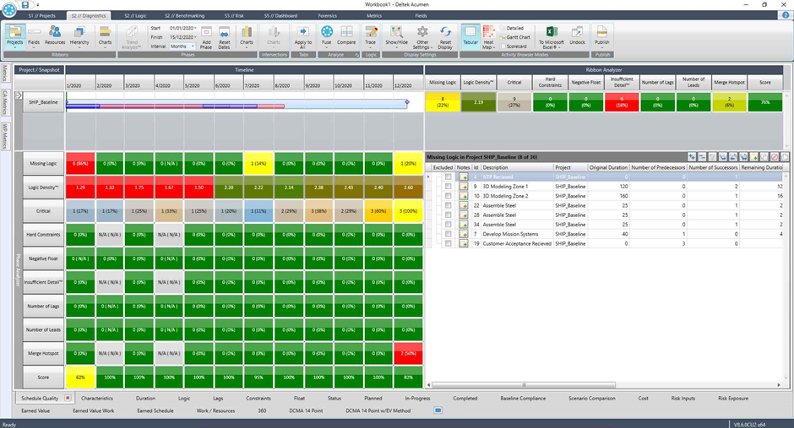Open Charts in the Ribbons group

click(105, 36)
